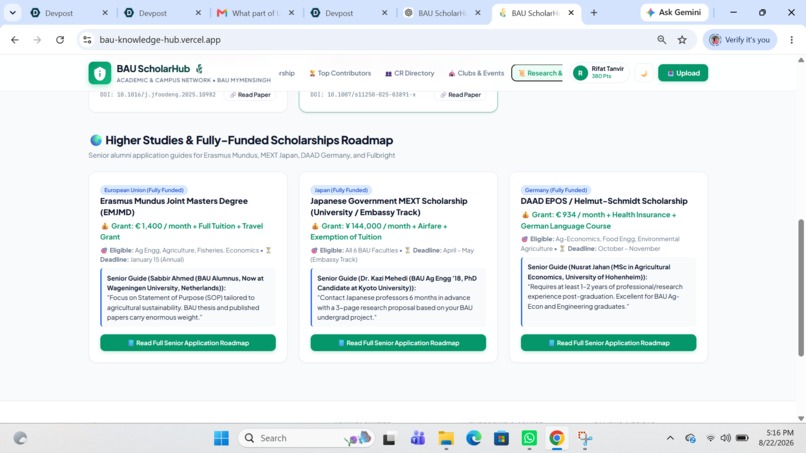806x453 pixels.
Task: Open Task View in taskbar
Action: (389, 438)
